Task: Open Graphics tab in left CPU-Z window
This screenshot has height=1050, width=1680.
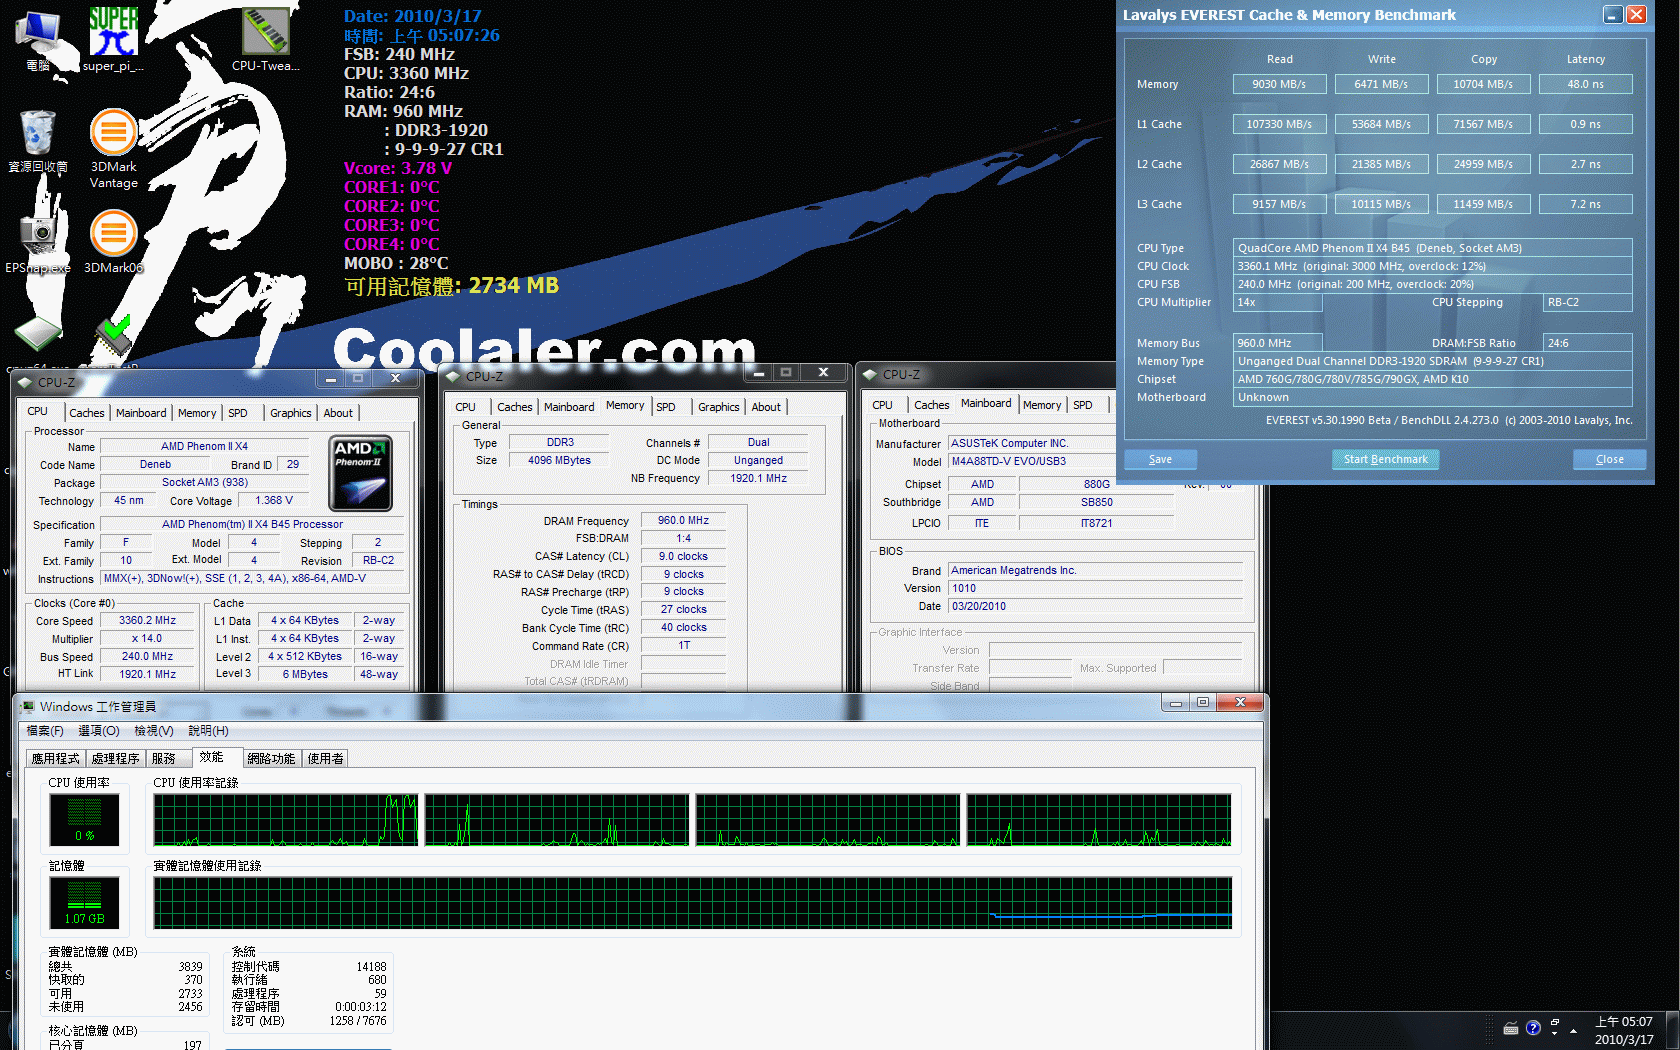Action: (x=291, y=413)
